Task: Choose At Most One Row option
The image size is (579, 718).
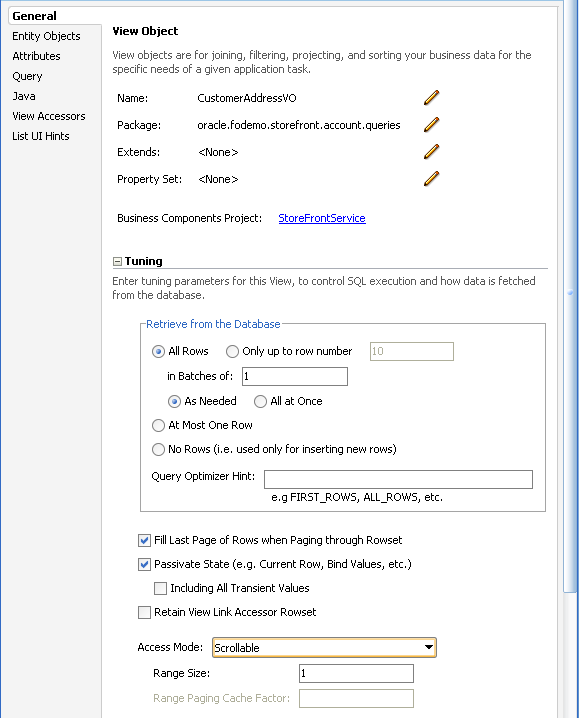Action: (x=158, y=425)
